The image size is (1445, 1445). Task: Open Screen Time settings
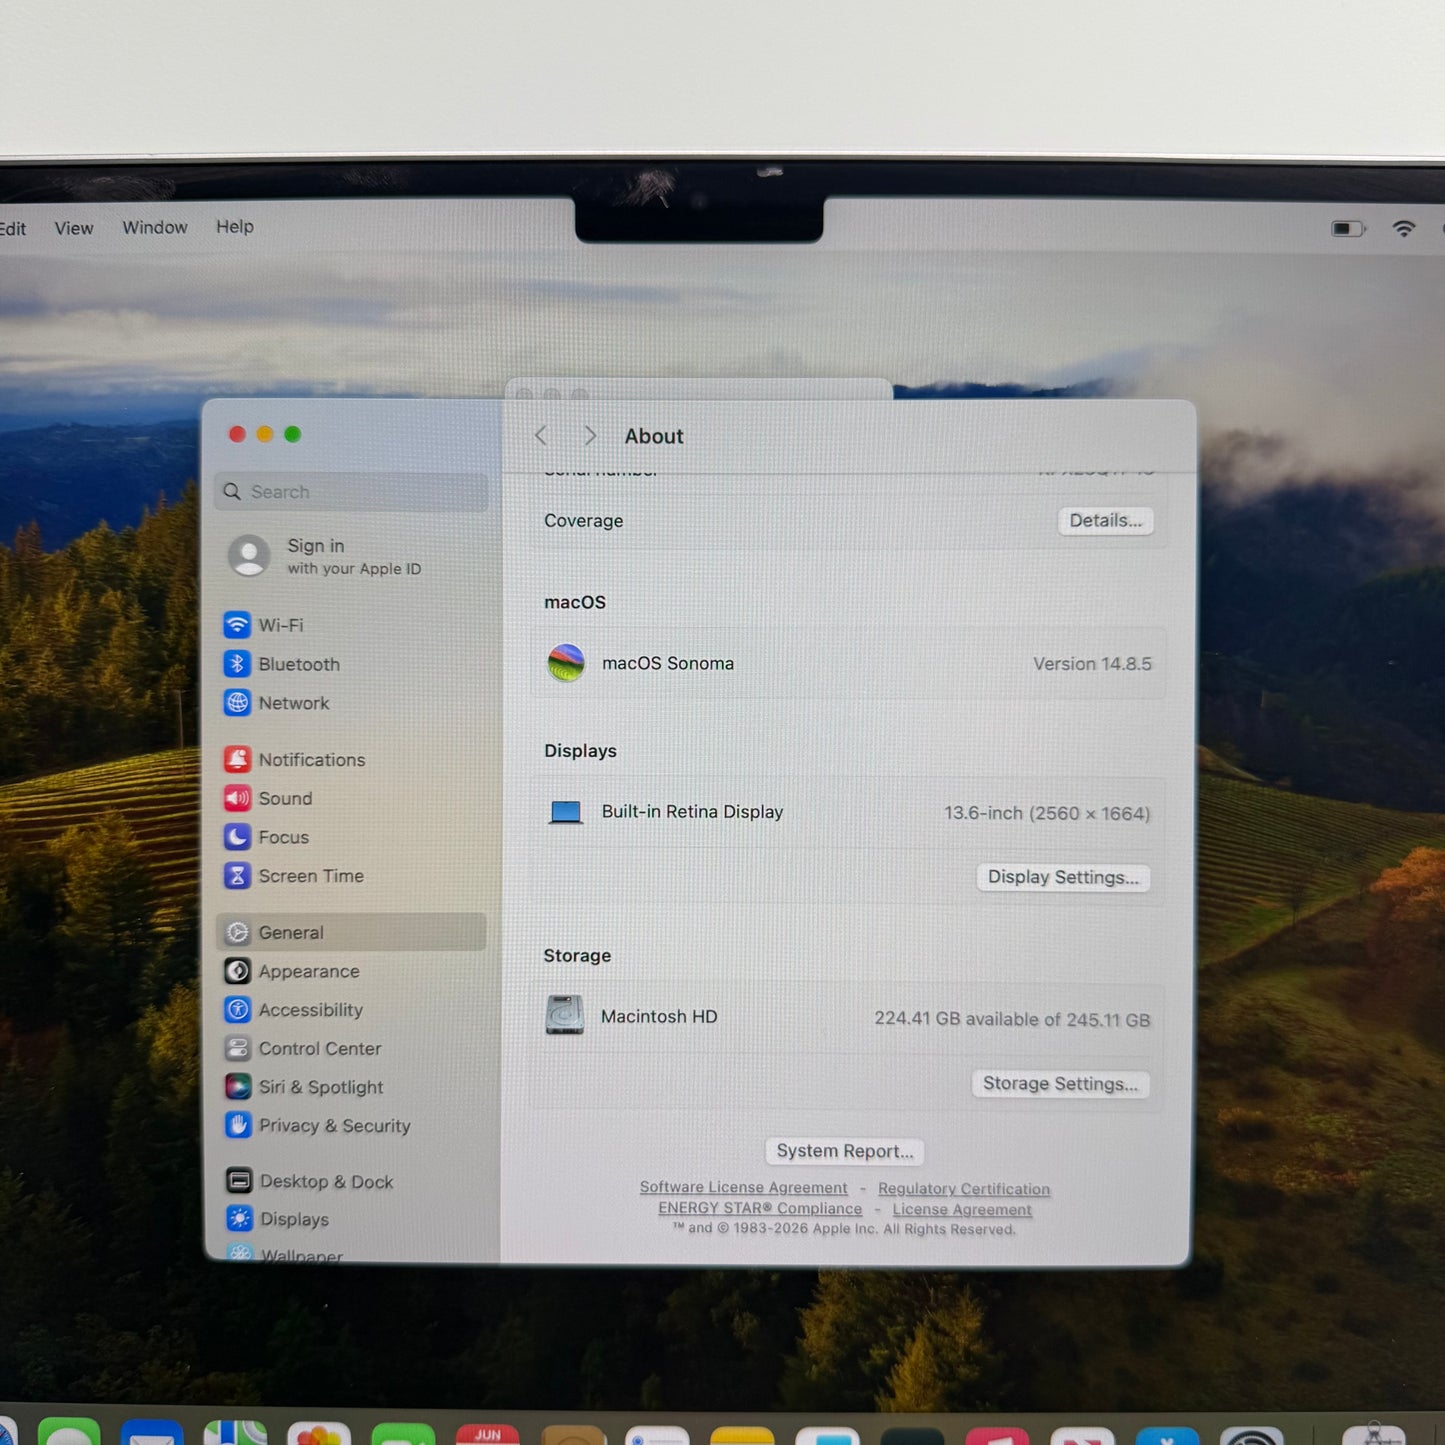(x=294, y=876)
